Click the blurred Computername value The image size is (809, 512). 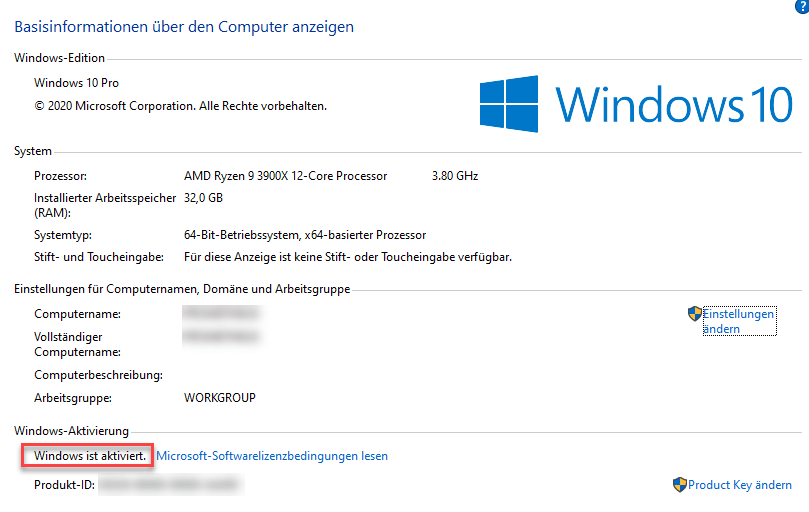[x=221, y=313]
